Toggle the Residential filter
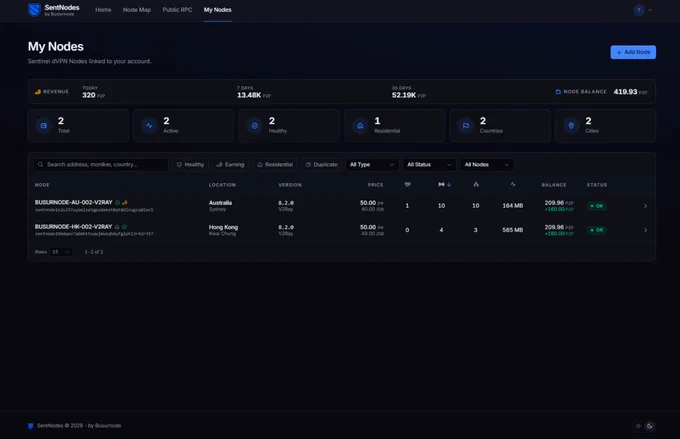Image resolution: width=680 pixels, height=439 pixels. coord(275,164)
